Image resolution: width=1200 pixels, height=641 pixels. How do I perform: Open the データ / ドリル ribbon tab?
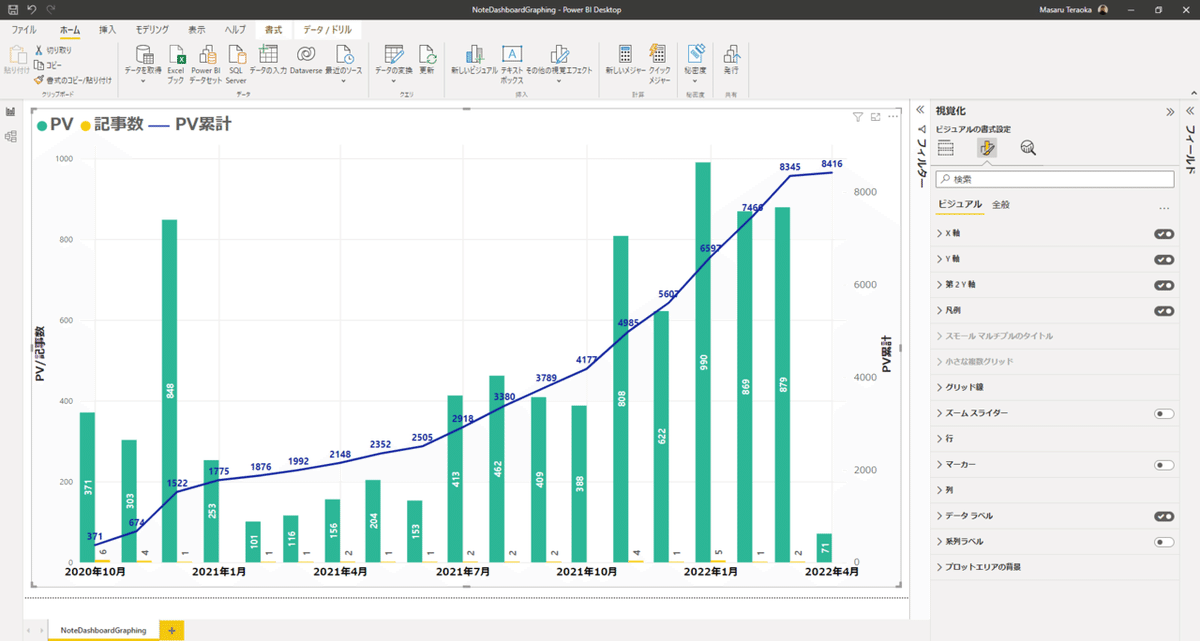328,30
